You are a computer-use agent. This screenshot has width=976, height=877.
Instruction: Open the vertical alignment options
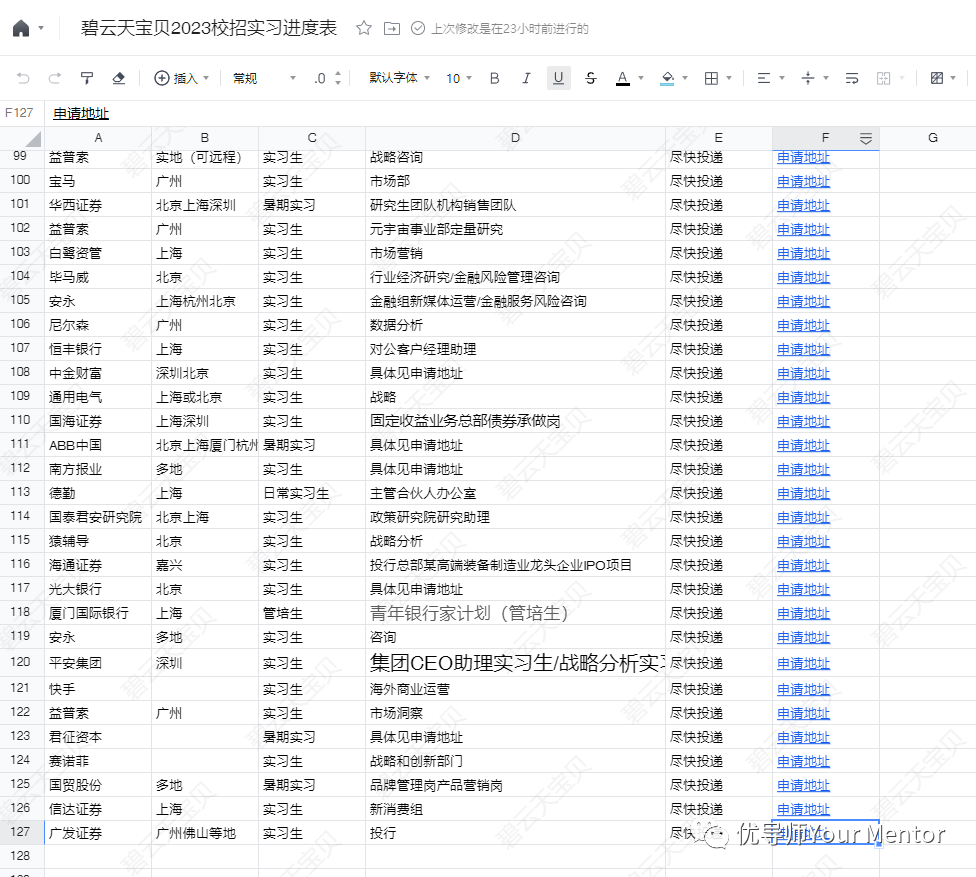pos(808,78)
